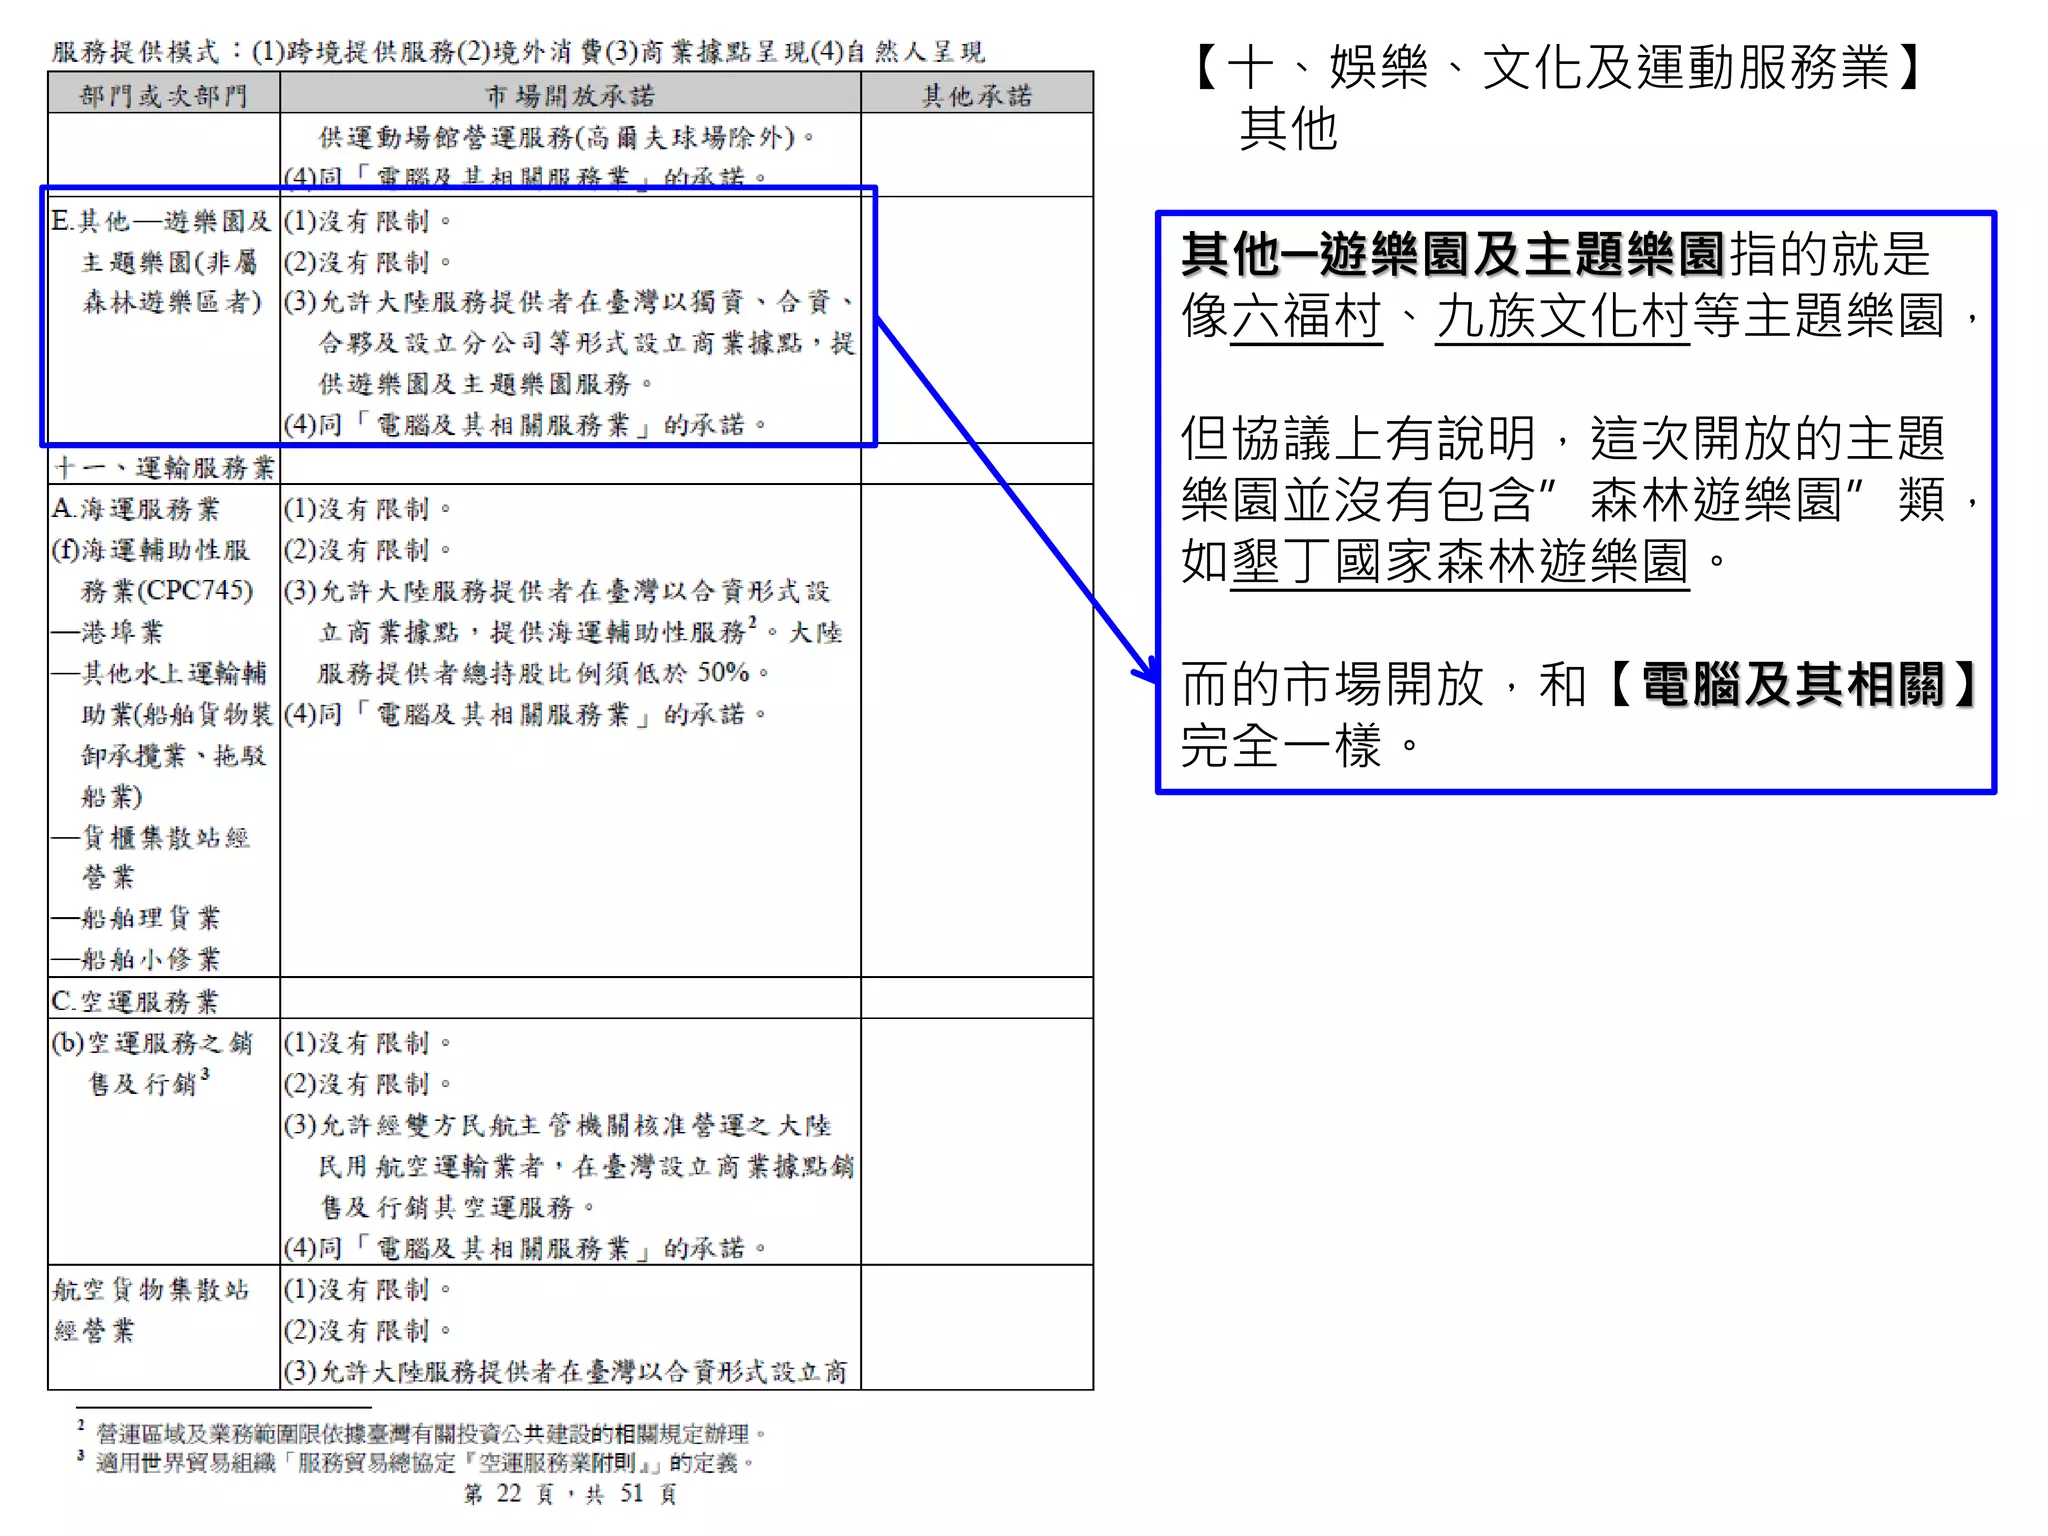The width and height of the screenshot is (2048, 1536).
Task: Open the underlined 六福村 link
Action: [1306, 316]
